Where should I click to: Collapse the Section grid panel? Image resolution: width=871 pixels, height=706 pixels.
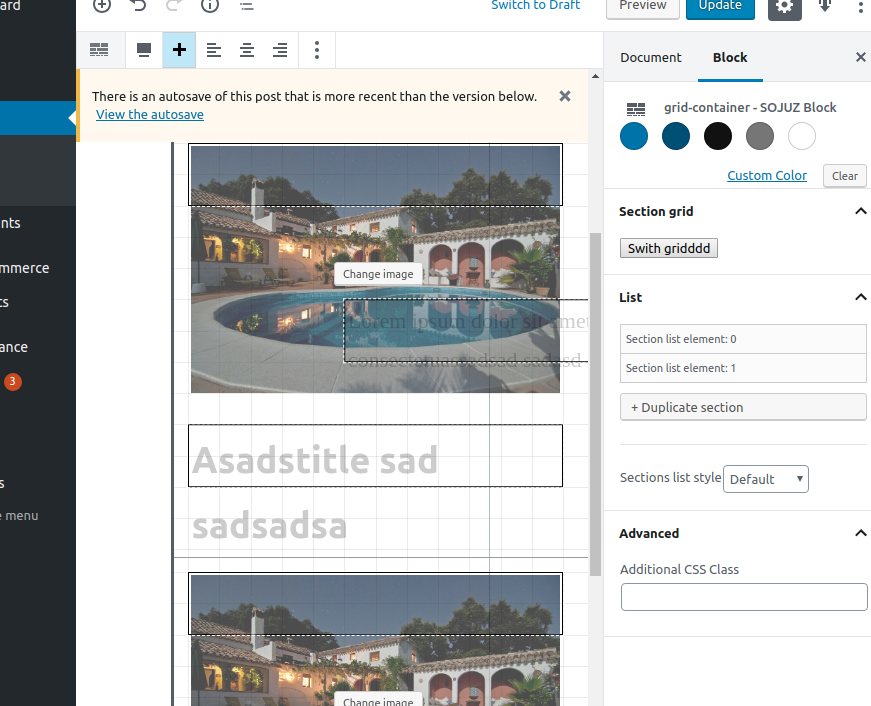point(860,211)
